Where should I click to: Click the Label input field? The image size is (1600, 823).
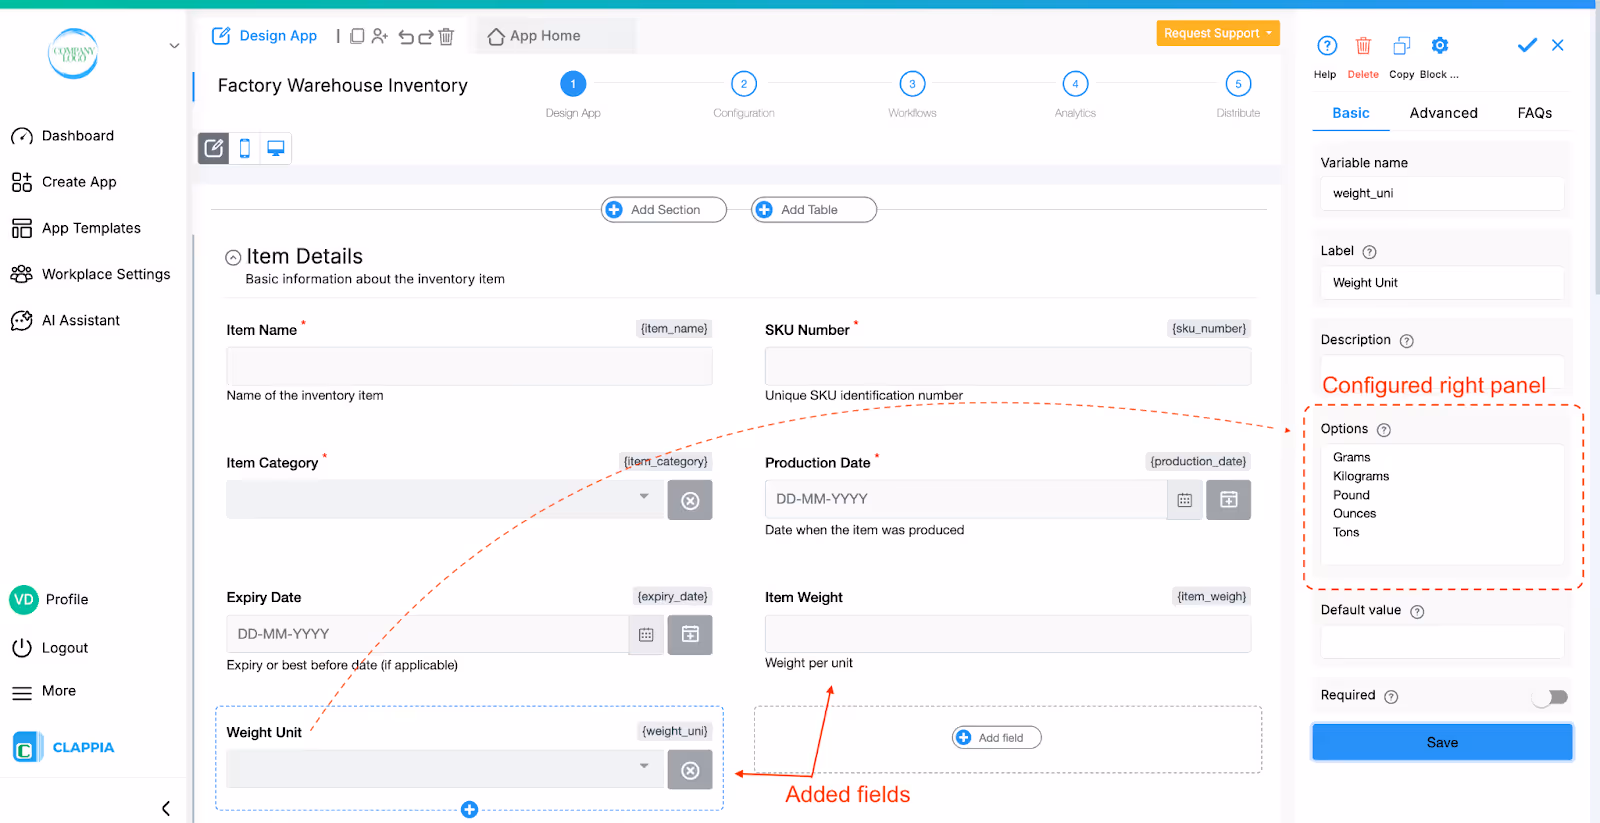pyautogui.click(x=1442, y=283)
